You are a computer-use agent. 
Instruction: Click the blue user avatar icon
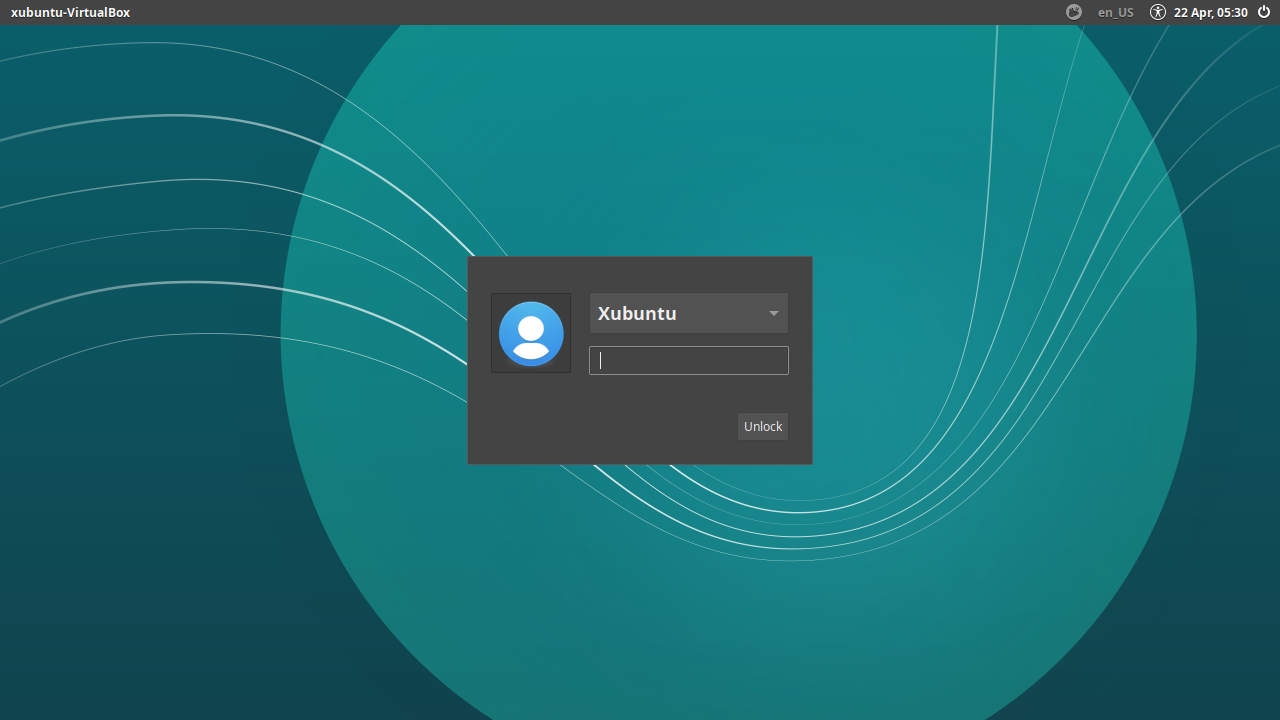[530, 333]
